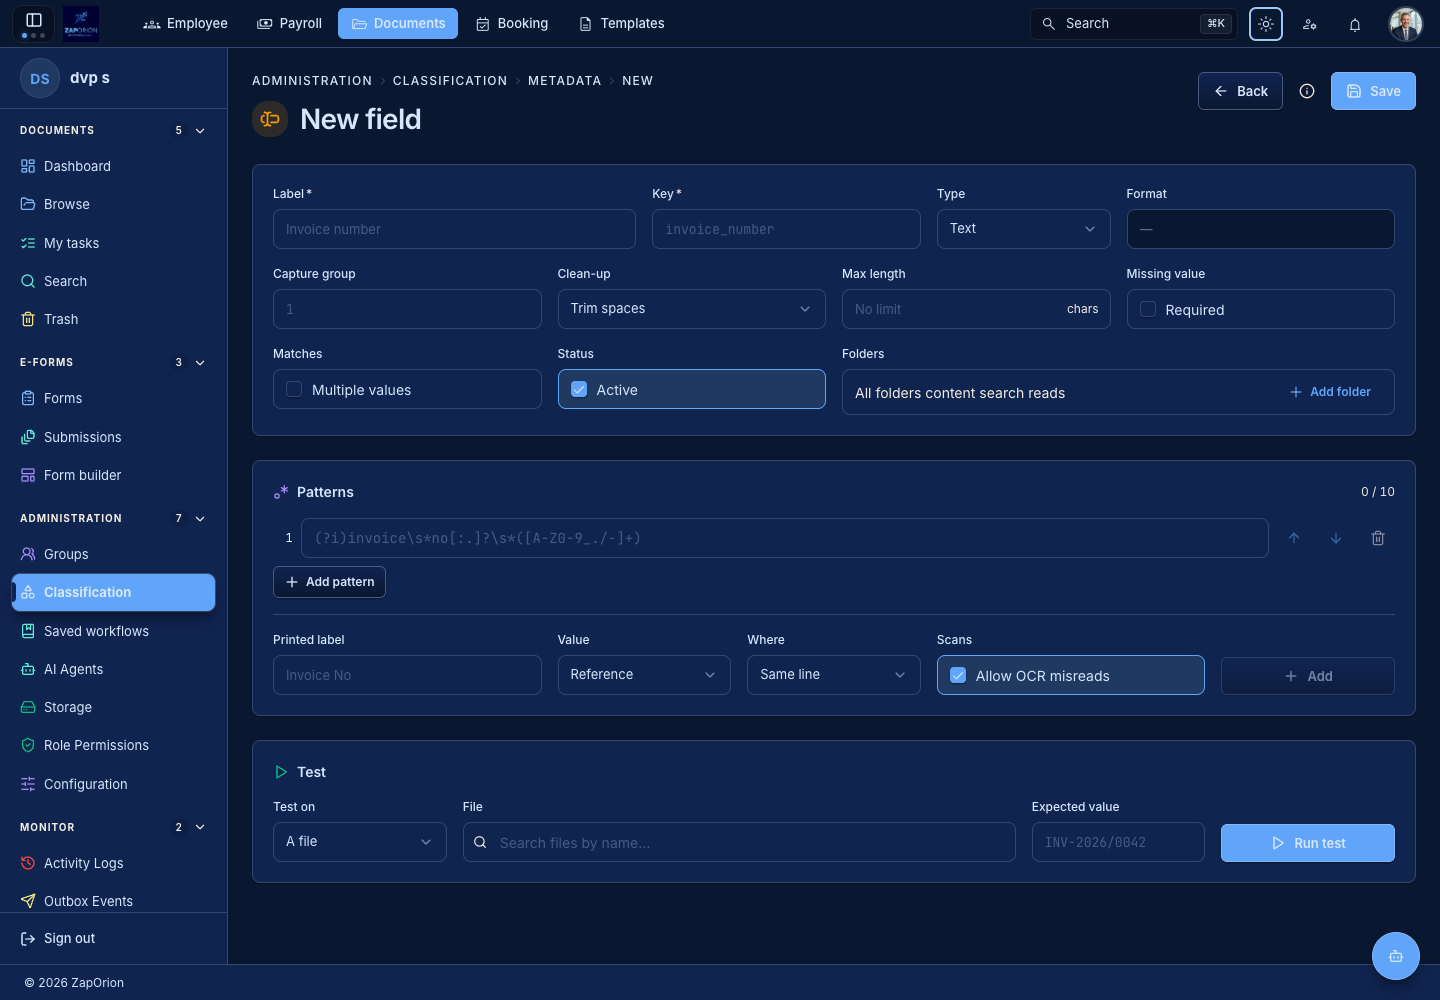This screenshot has width=1440, height=1000.
Task: Uncheck the Active status checkbox
Action: point(579,390)
